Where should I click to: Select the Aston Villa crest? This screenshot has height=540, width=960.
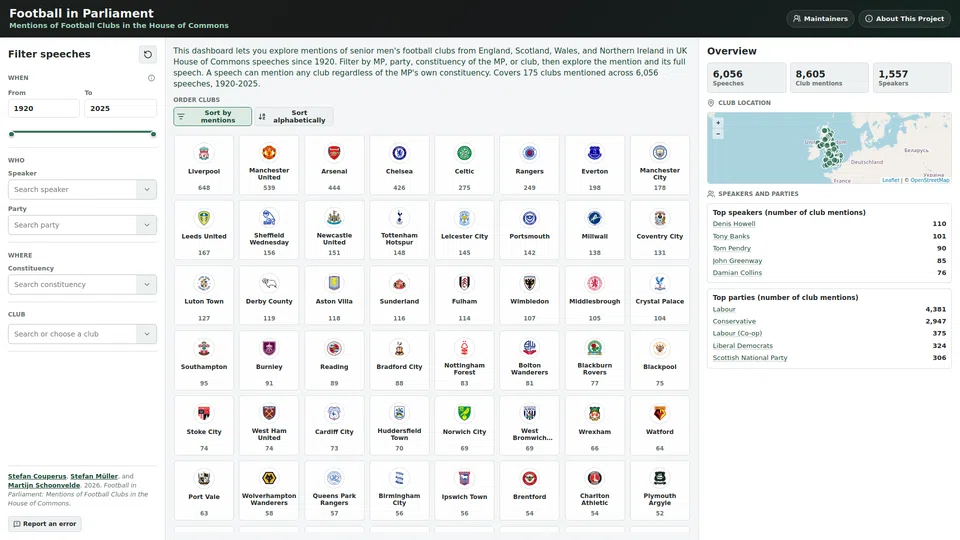[x=334, y=283]
